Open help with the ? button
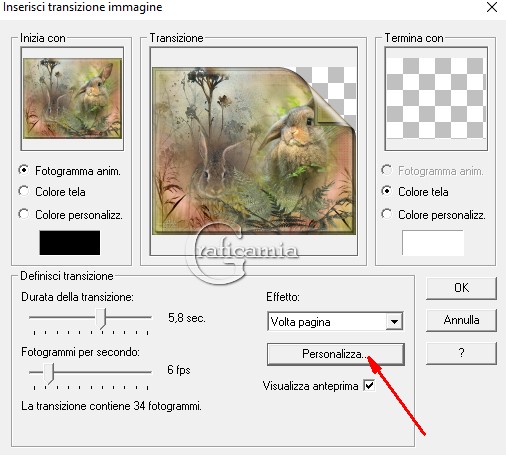Viewport: 506px width, 455px height. point(461,353)
